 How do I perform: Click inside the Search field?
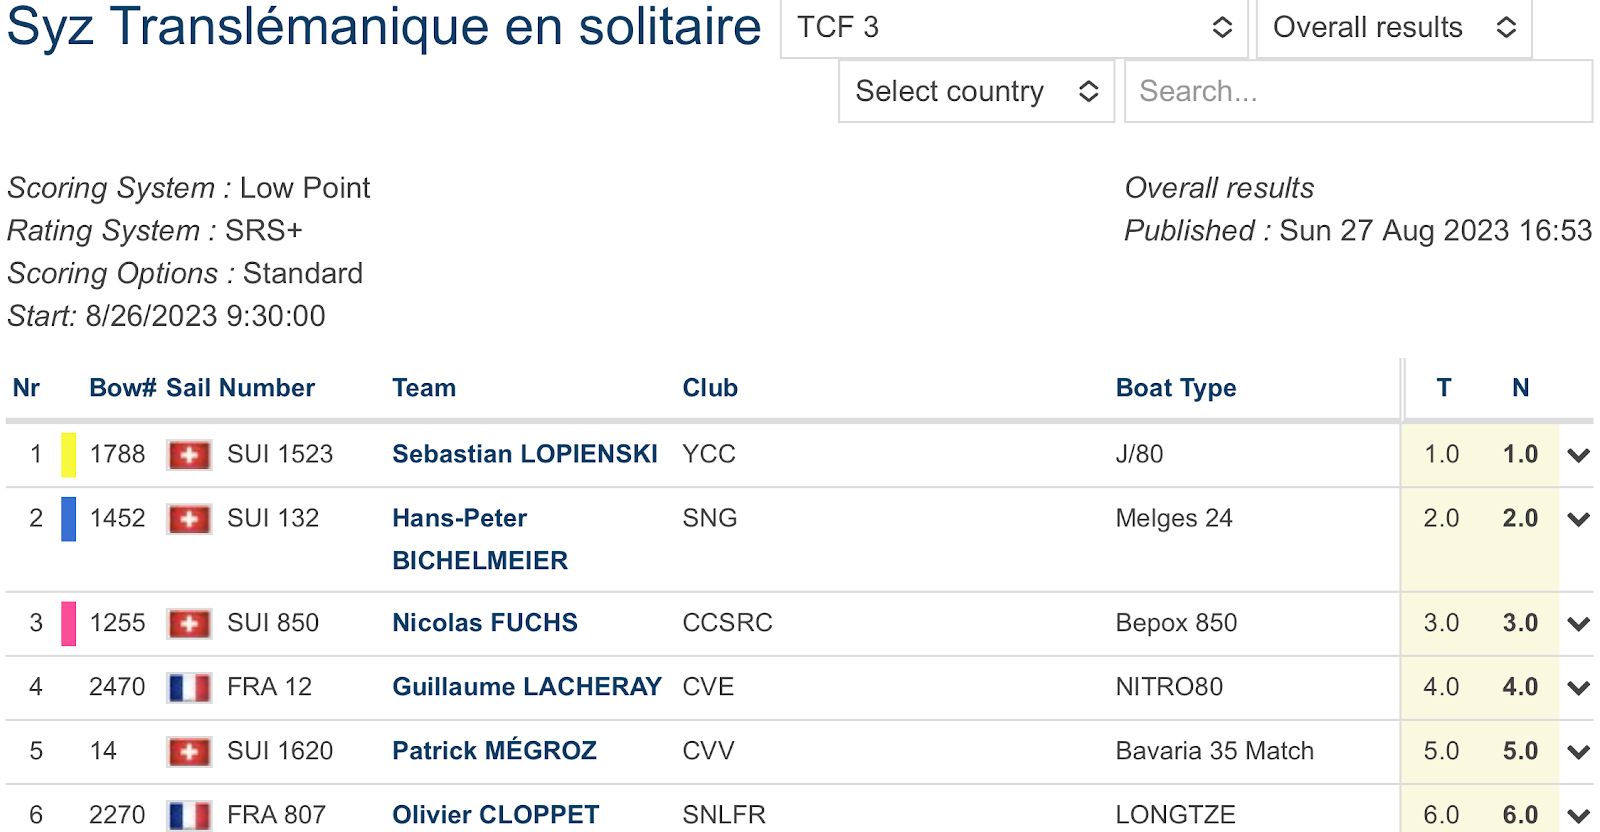[1358, 91]
